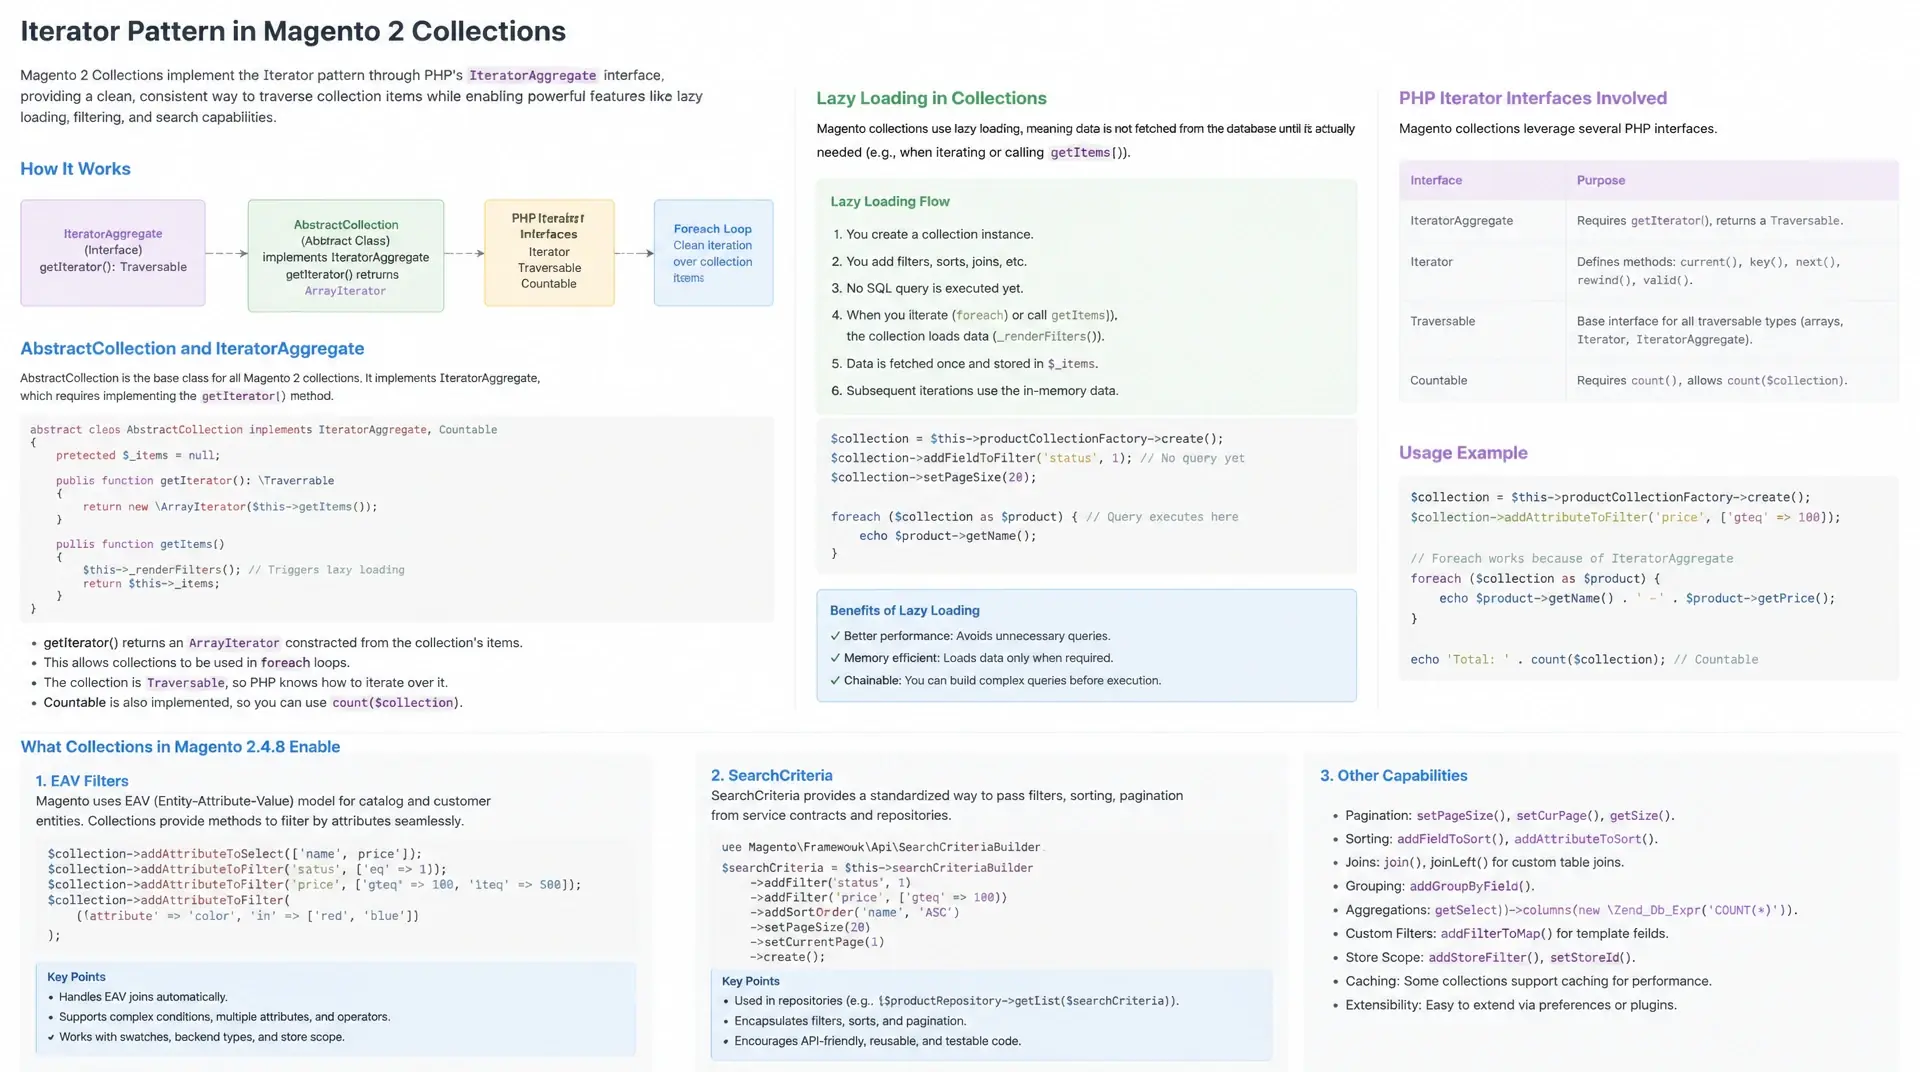Click the addAttributeToFilter('price') line in Usage Example
Image resolution: width=1920 pixels, height=1072 pixels.
click(x=1625, y=517)
